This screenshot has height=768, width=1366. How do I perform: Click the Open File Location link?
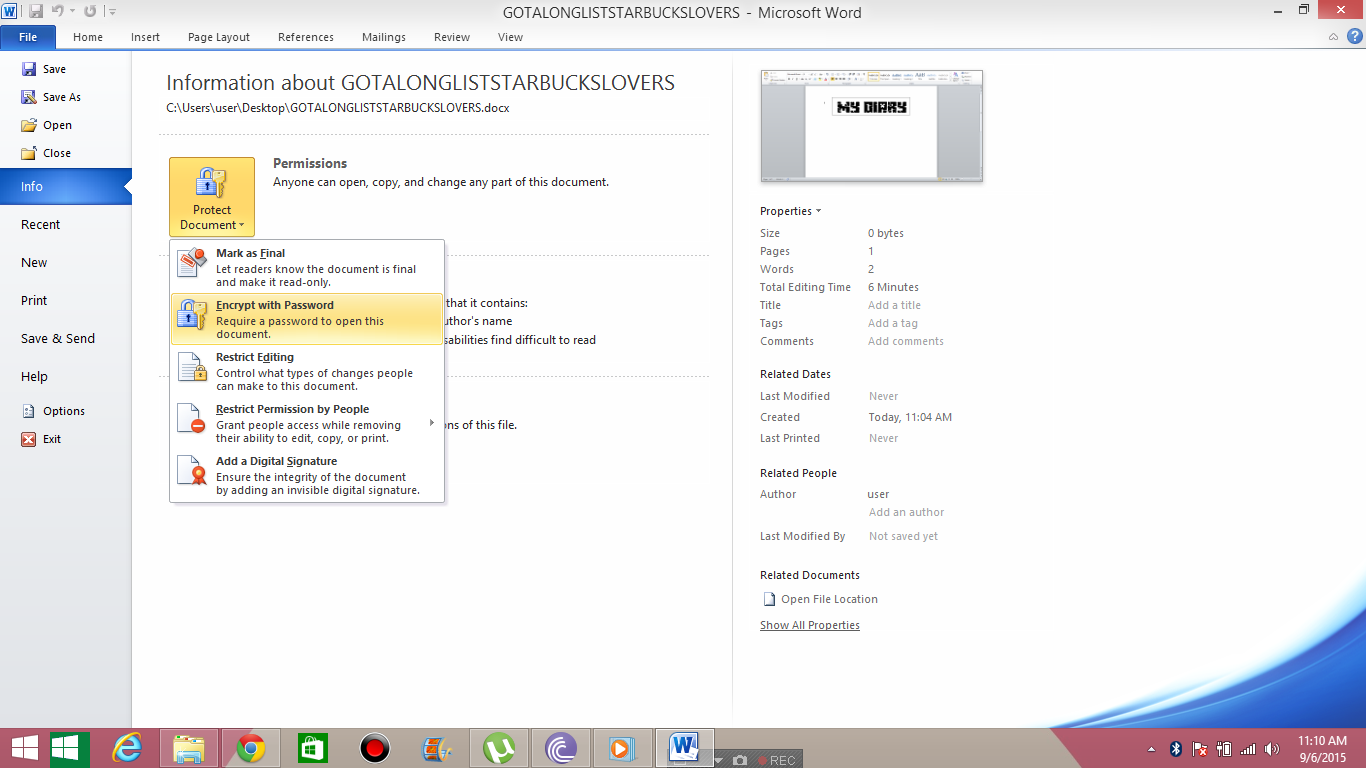829,599
